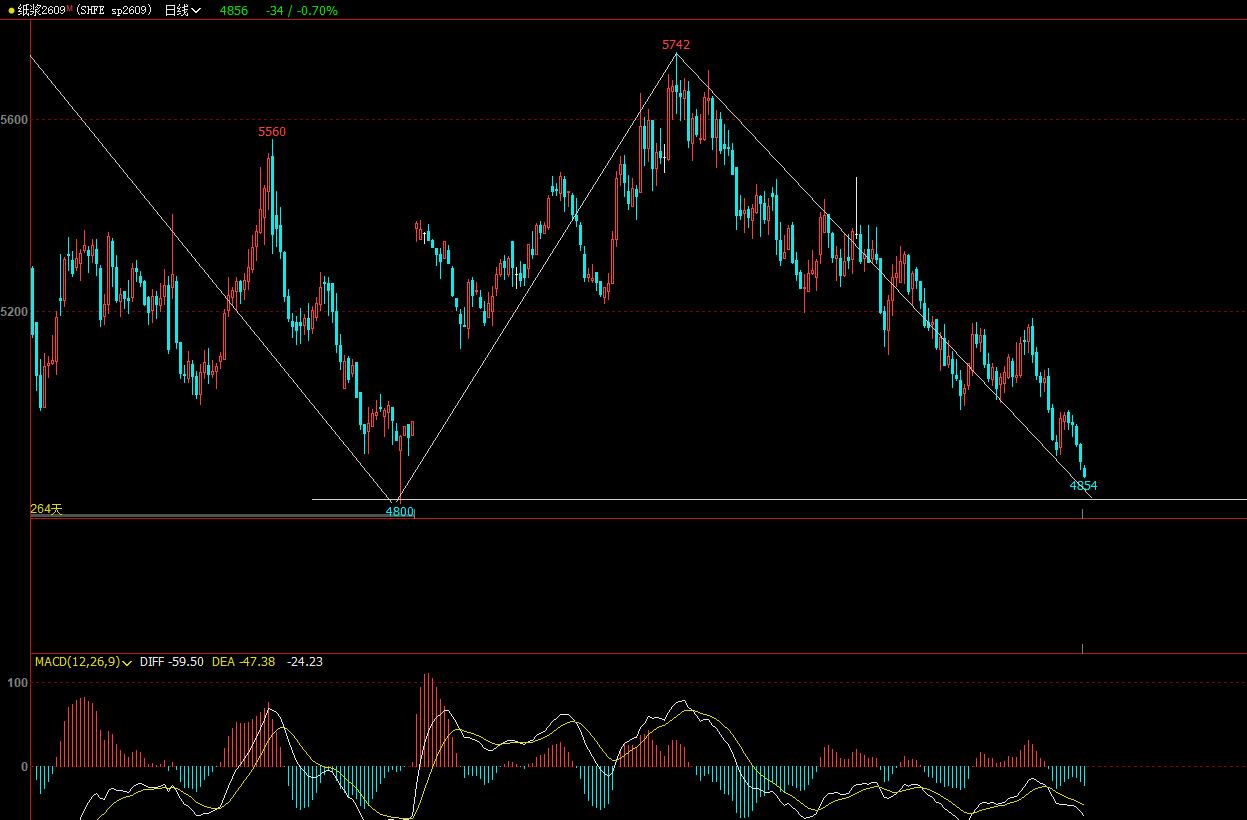This screenshot has height=820, width=1247.
Task: Click the 5560 high price label
Action: click(272, 132)
